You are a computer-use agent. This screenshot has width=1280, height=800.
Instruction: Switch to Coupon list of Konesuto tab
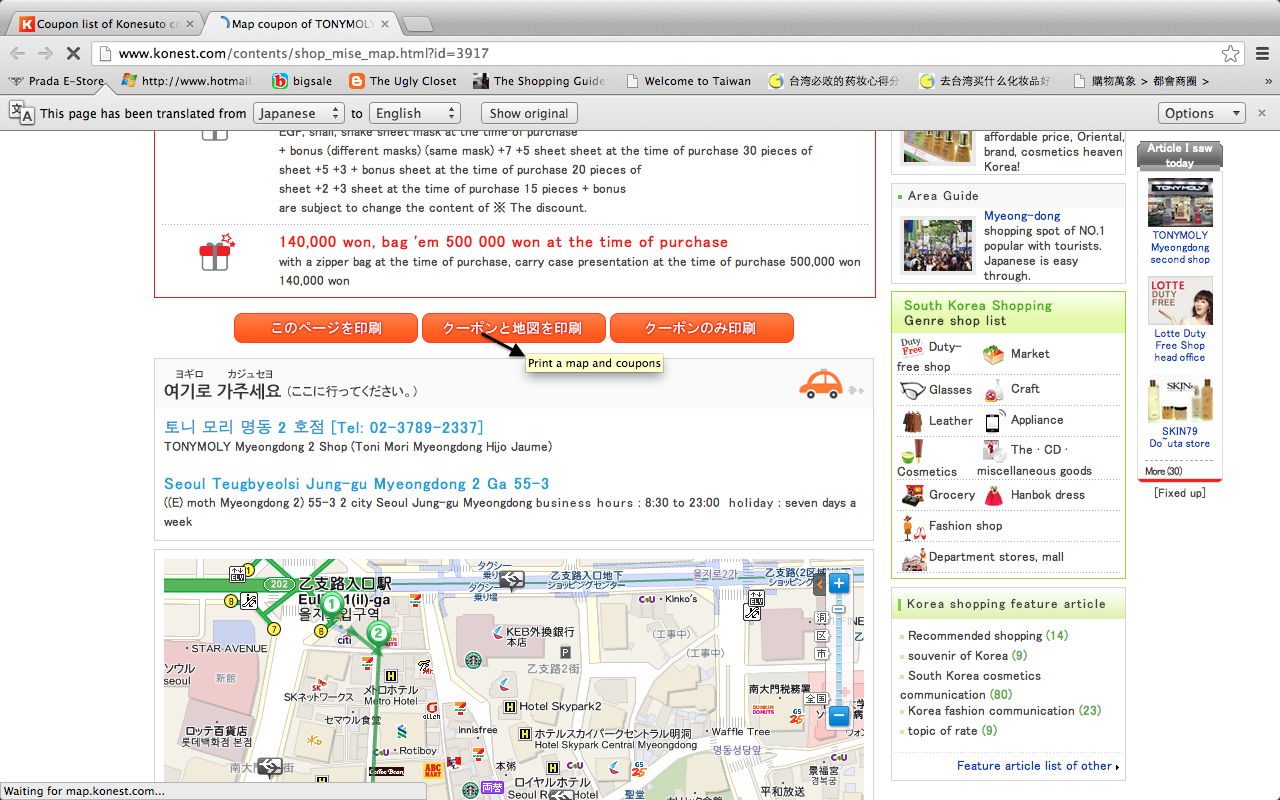[105, 24]
